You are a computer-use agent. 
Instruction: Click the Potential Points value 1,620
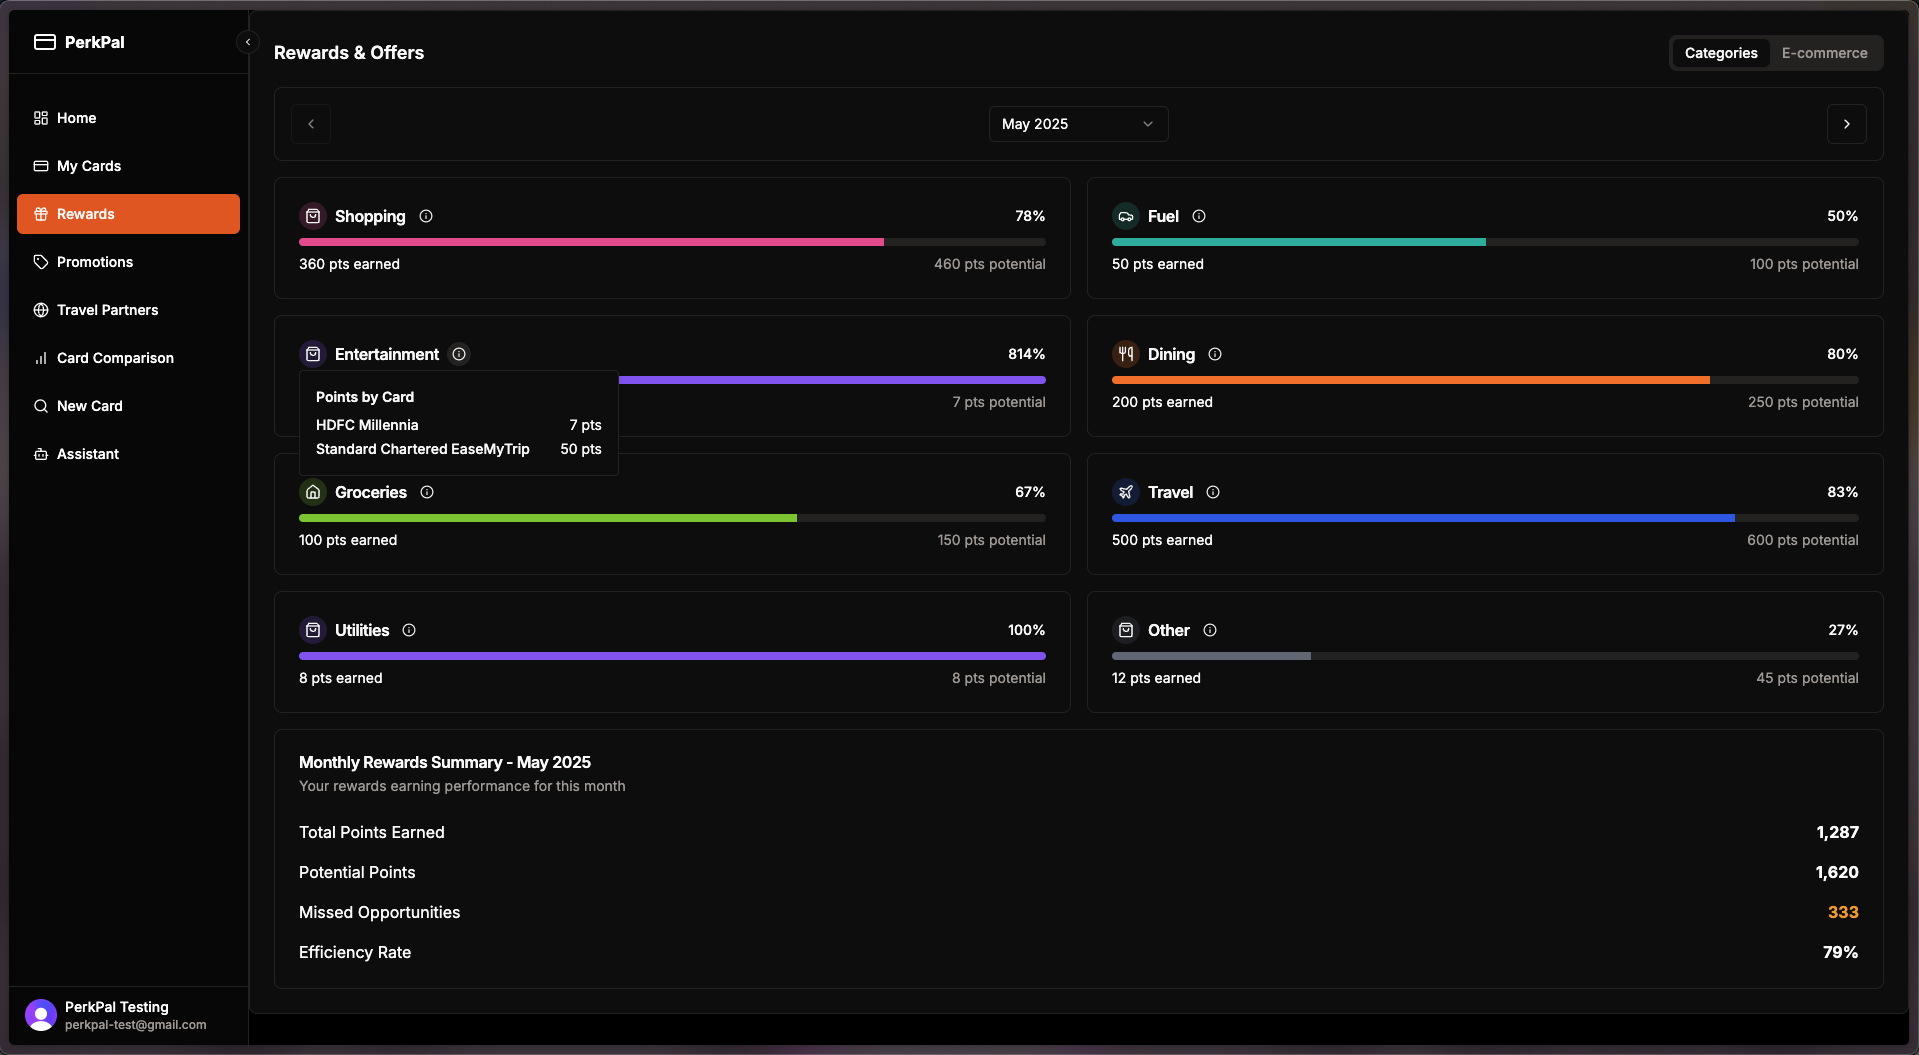click(1837, 872)
